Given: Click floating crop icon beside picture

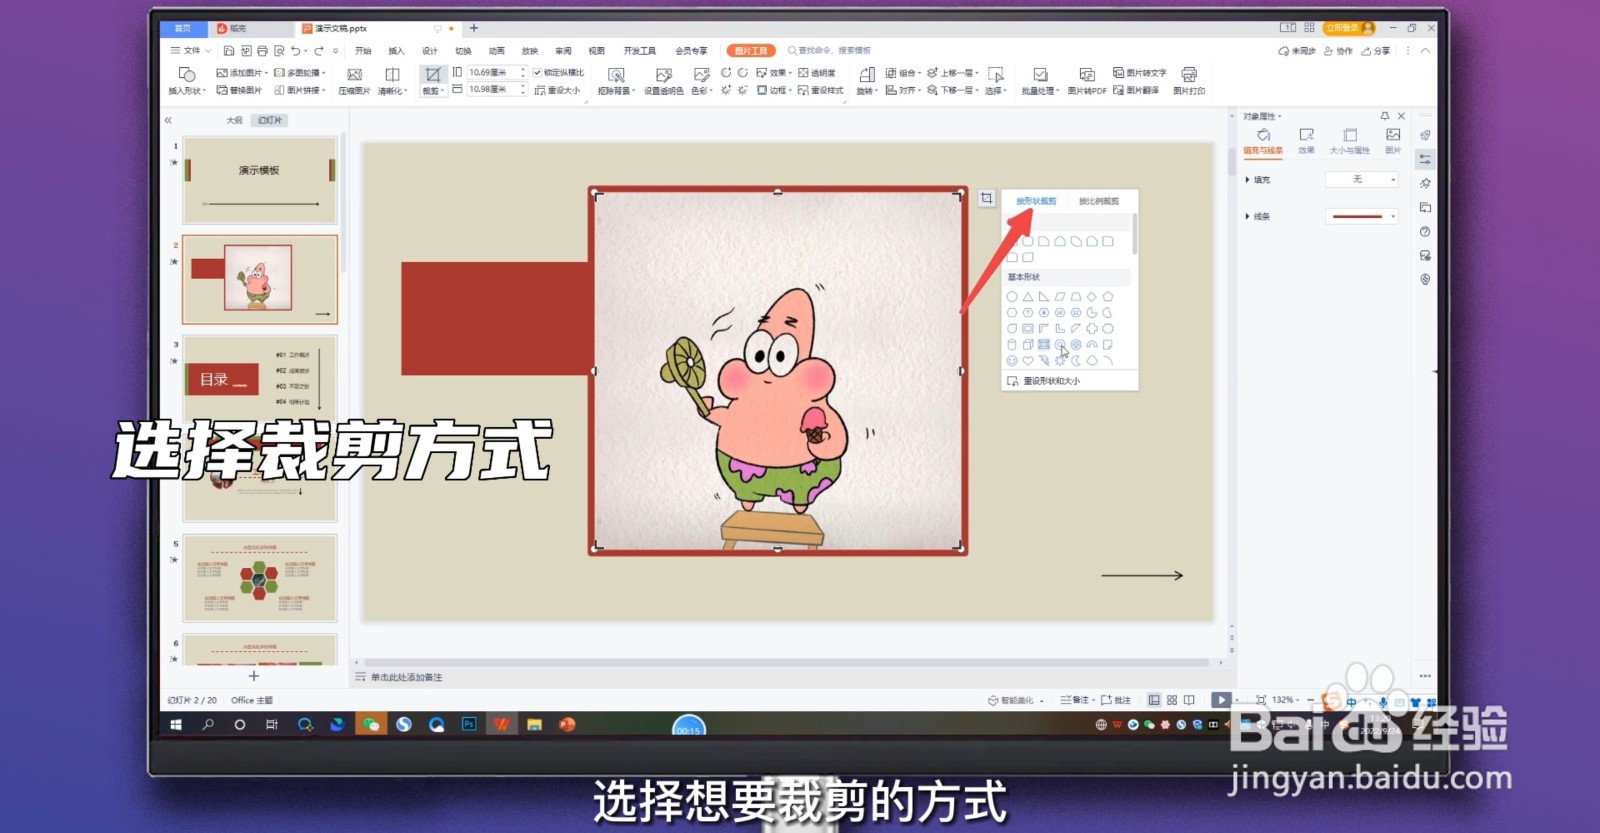Looking at the screenshot, I should point(987,199).
